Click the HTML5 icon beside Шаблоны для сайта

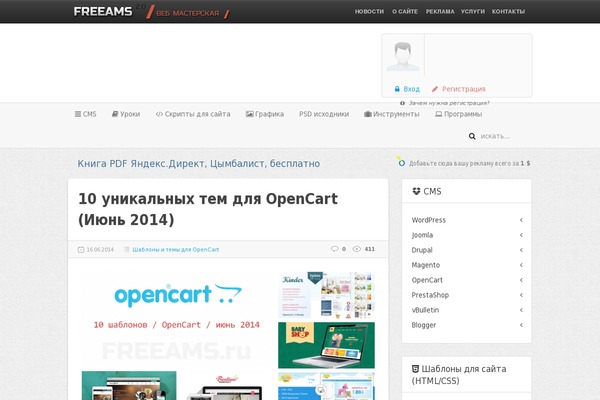click(x=415, y=369)
